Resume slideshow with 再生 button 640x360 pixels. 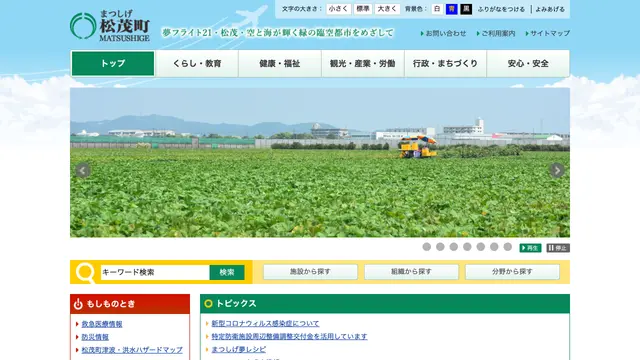530,248
